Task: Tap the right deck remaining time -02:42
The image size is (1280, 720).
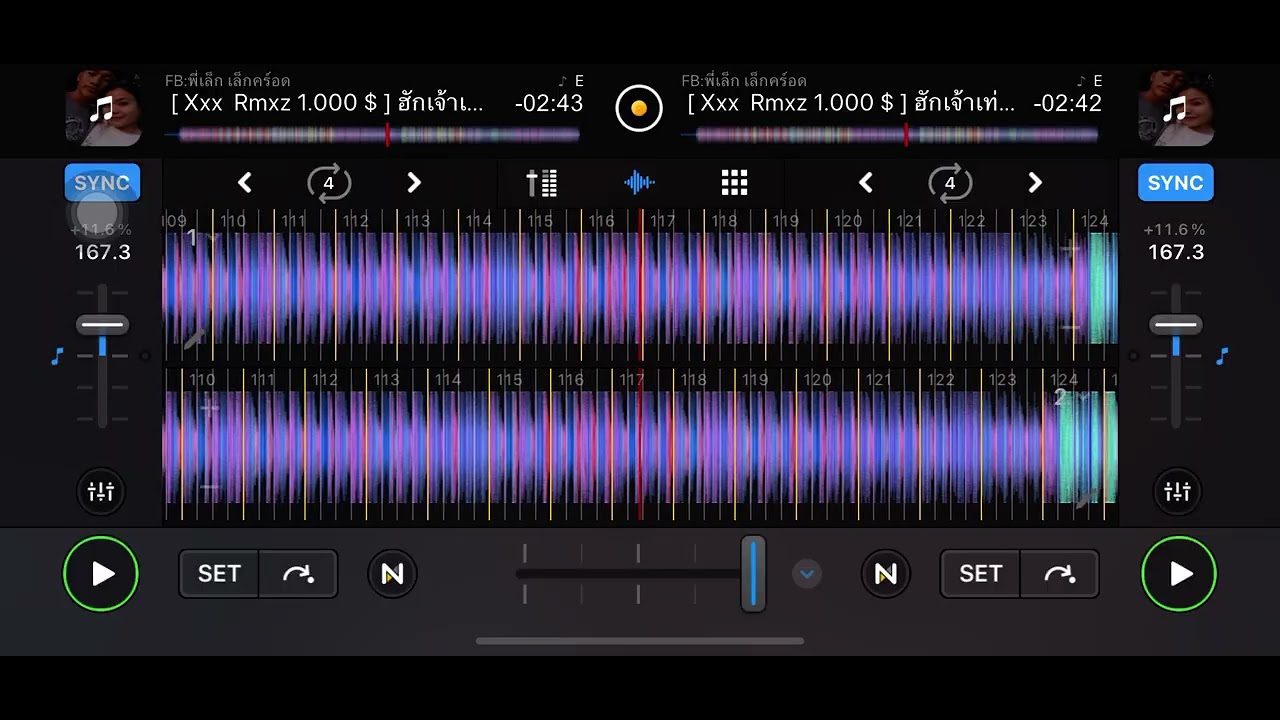Action: [1068, 103]
